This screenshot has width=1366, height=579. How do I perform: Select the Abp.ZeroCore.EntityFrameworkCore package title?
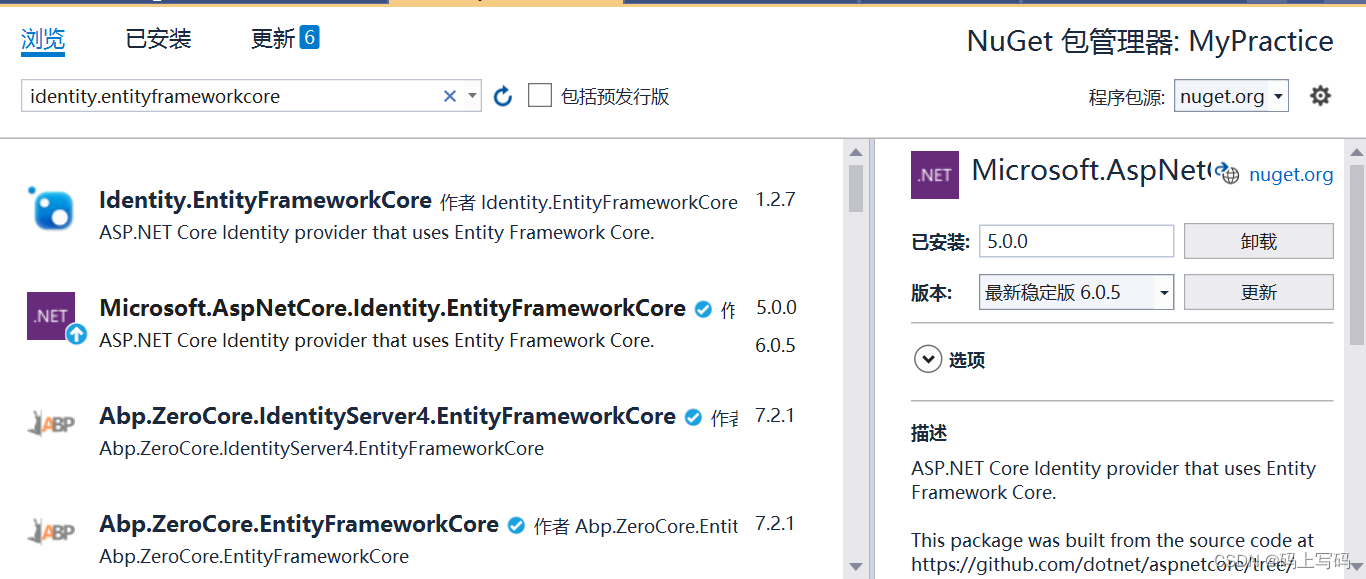coord(299,524)
